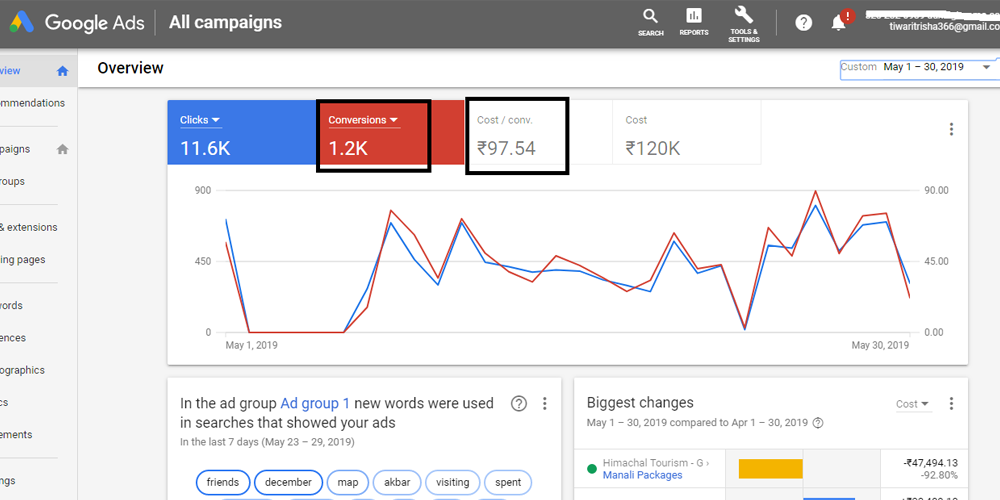Click help icon in search words card

click(518, 404)
